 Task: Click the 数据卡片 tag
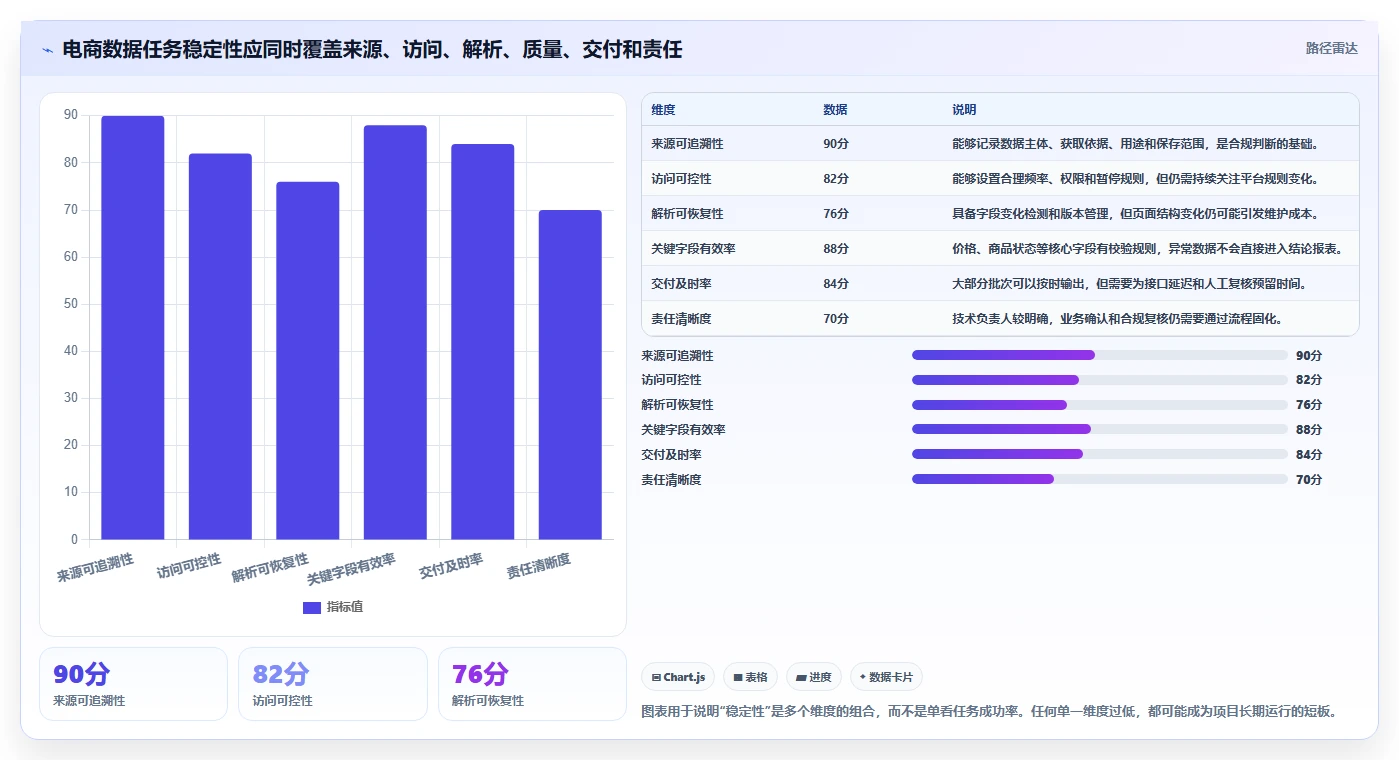(x=886, y=677)
